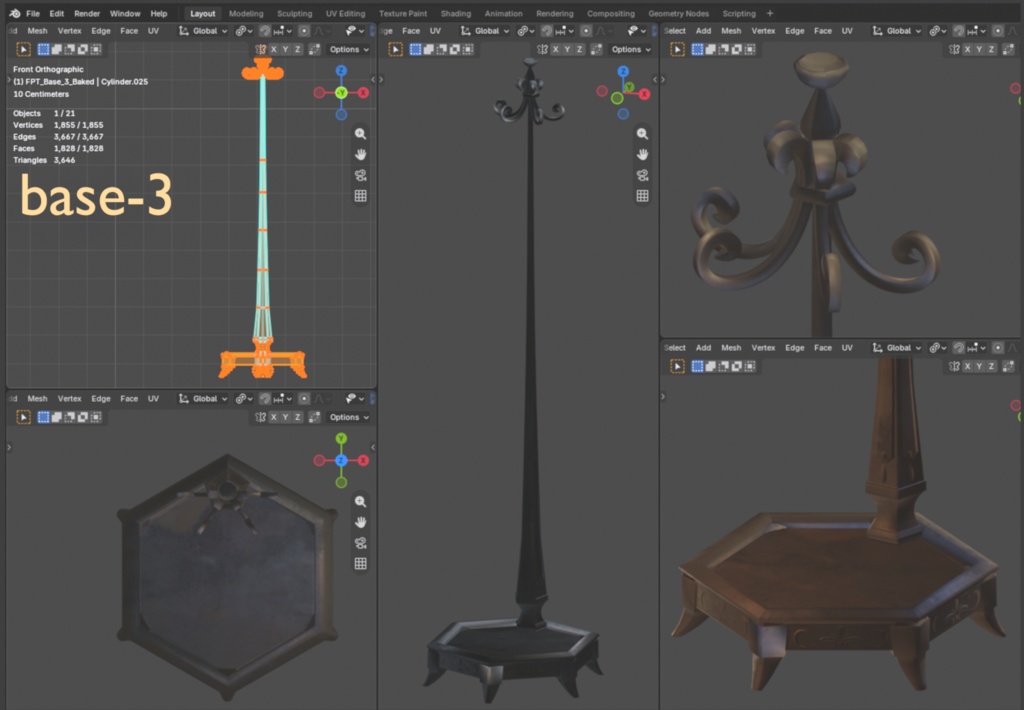Screen dimensions: 1024x710
Task: Click the 'Front Orthographic' view label
Action: coord(48,69)
